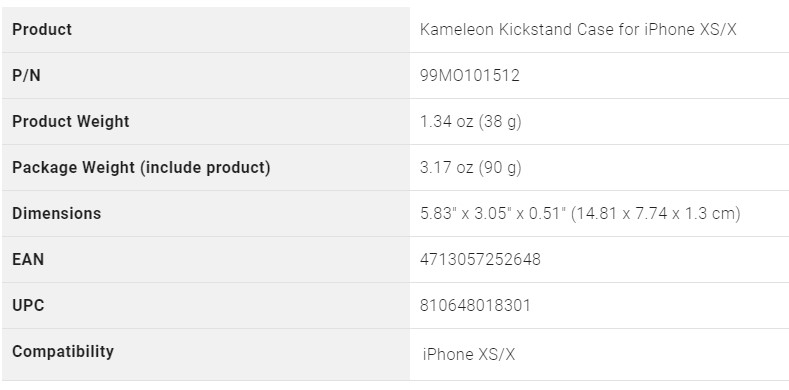The width and height of the screenshot is (789, 390).
Task: Click the P/N label
Action: (26, 75)
